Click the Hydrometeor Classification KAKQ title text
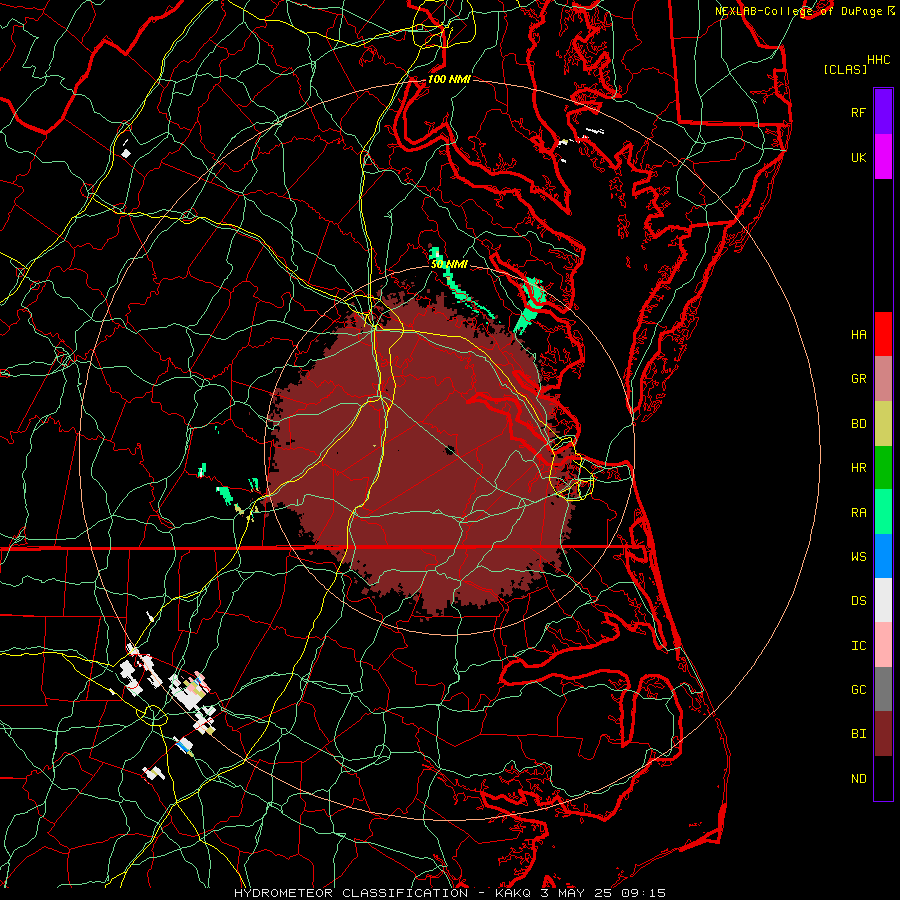The width and height of the screenshot is (900, 900). coord(449,893)
